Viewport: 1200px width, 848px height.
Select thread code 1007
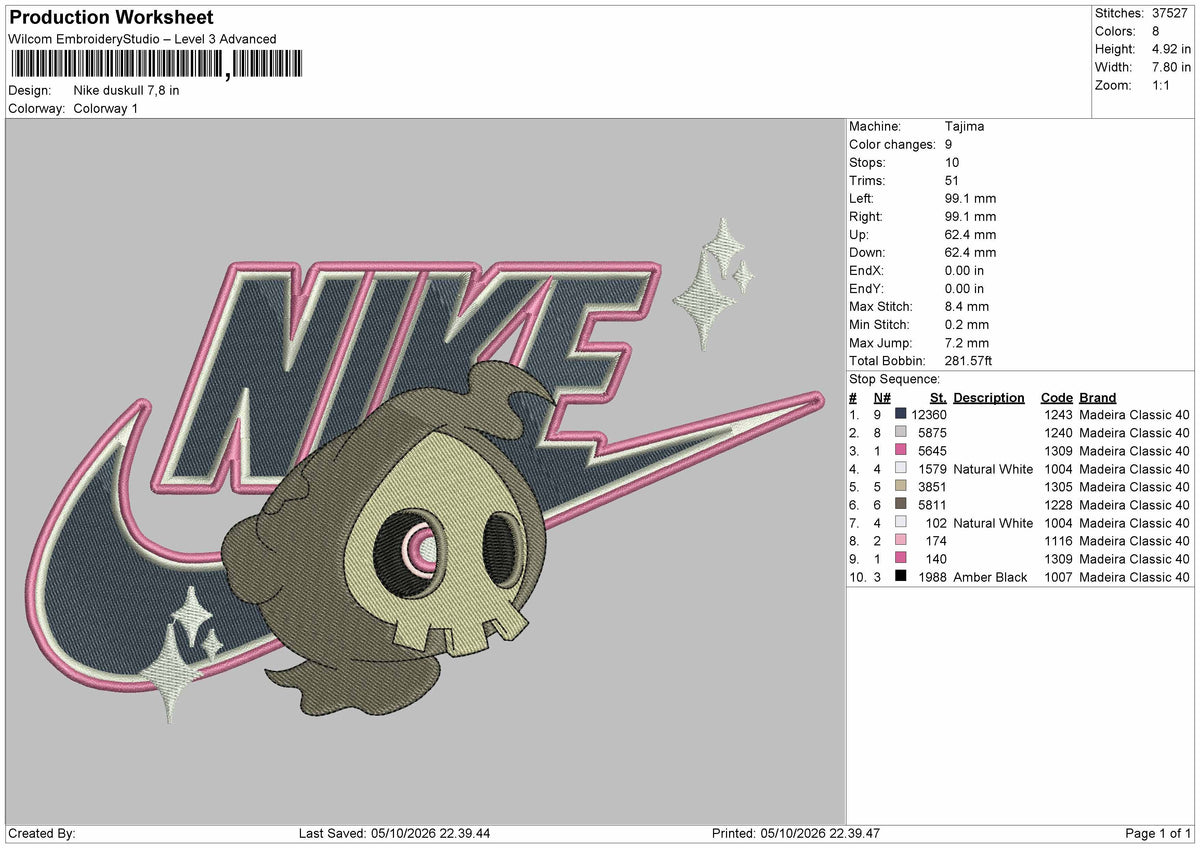click(1058, 577)
